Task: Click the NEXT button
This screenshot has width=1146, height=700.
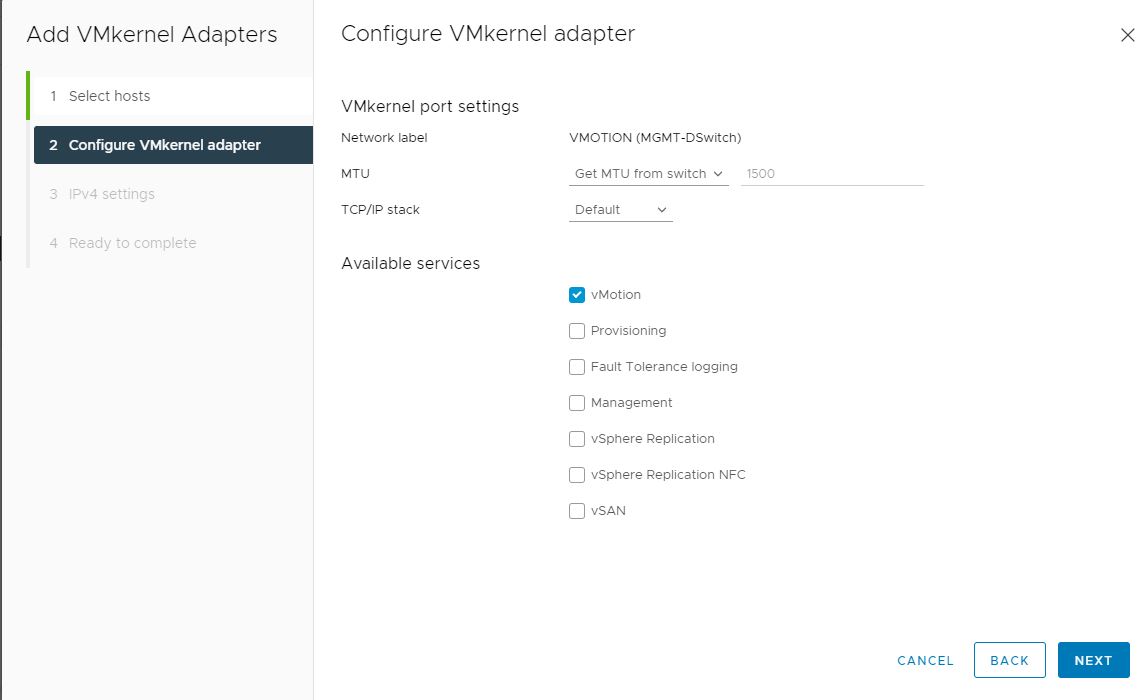Action: [1093, 660]
